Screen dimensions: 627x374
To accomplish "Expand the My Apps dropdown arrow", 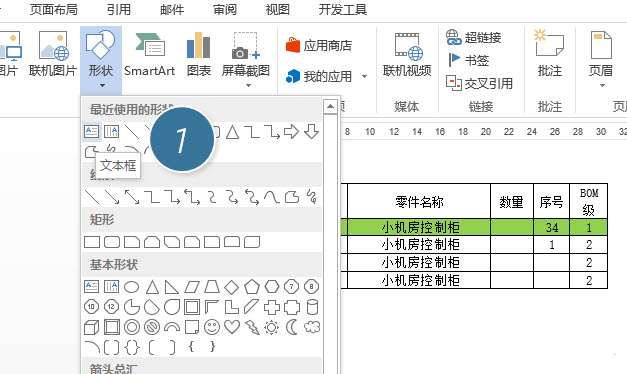I will (364, 76).
